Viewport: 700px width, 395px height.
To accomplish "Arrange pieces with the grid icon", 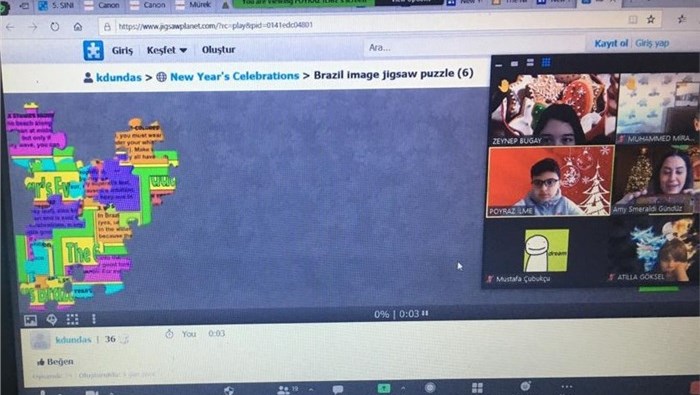I will pyautogui.click(x=72, y=319).
